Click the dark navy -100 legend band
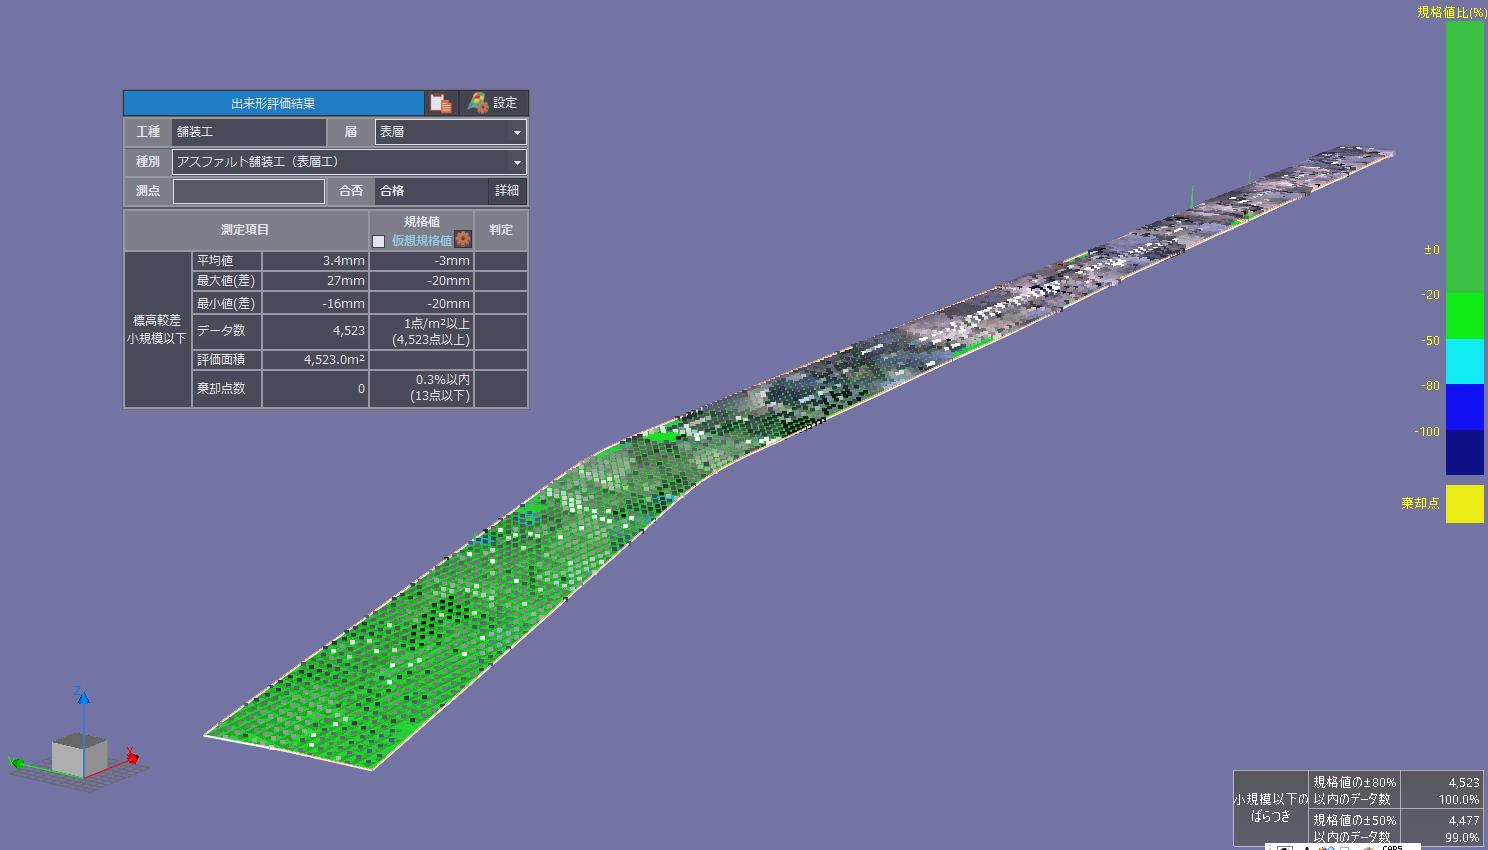 pos(1464,452)
